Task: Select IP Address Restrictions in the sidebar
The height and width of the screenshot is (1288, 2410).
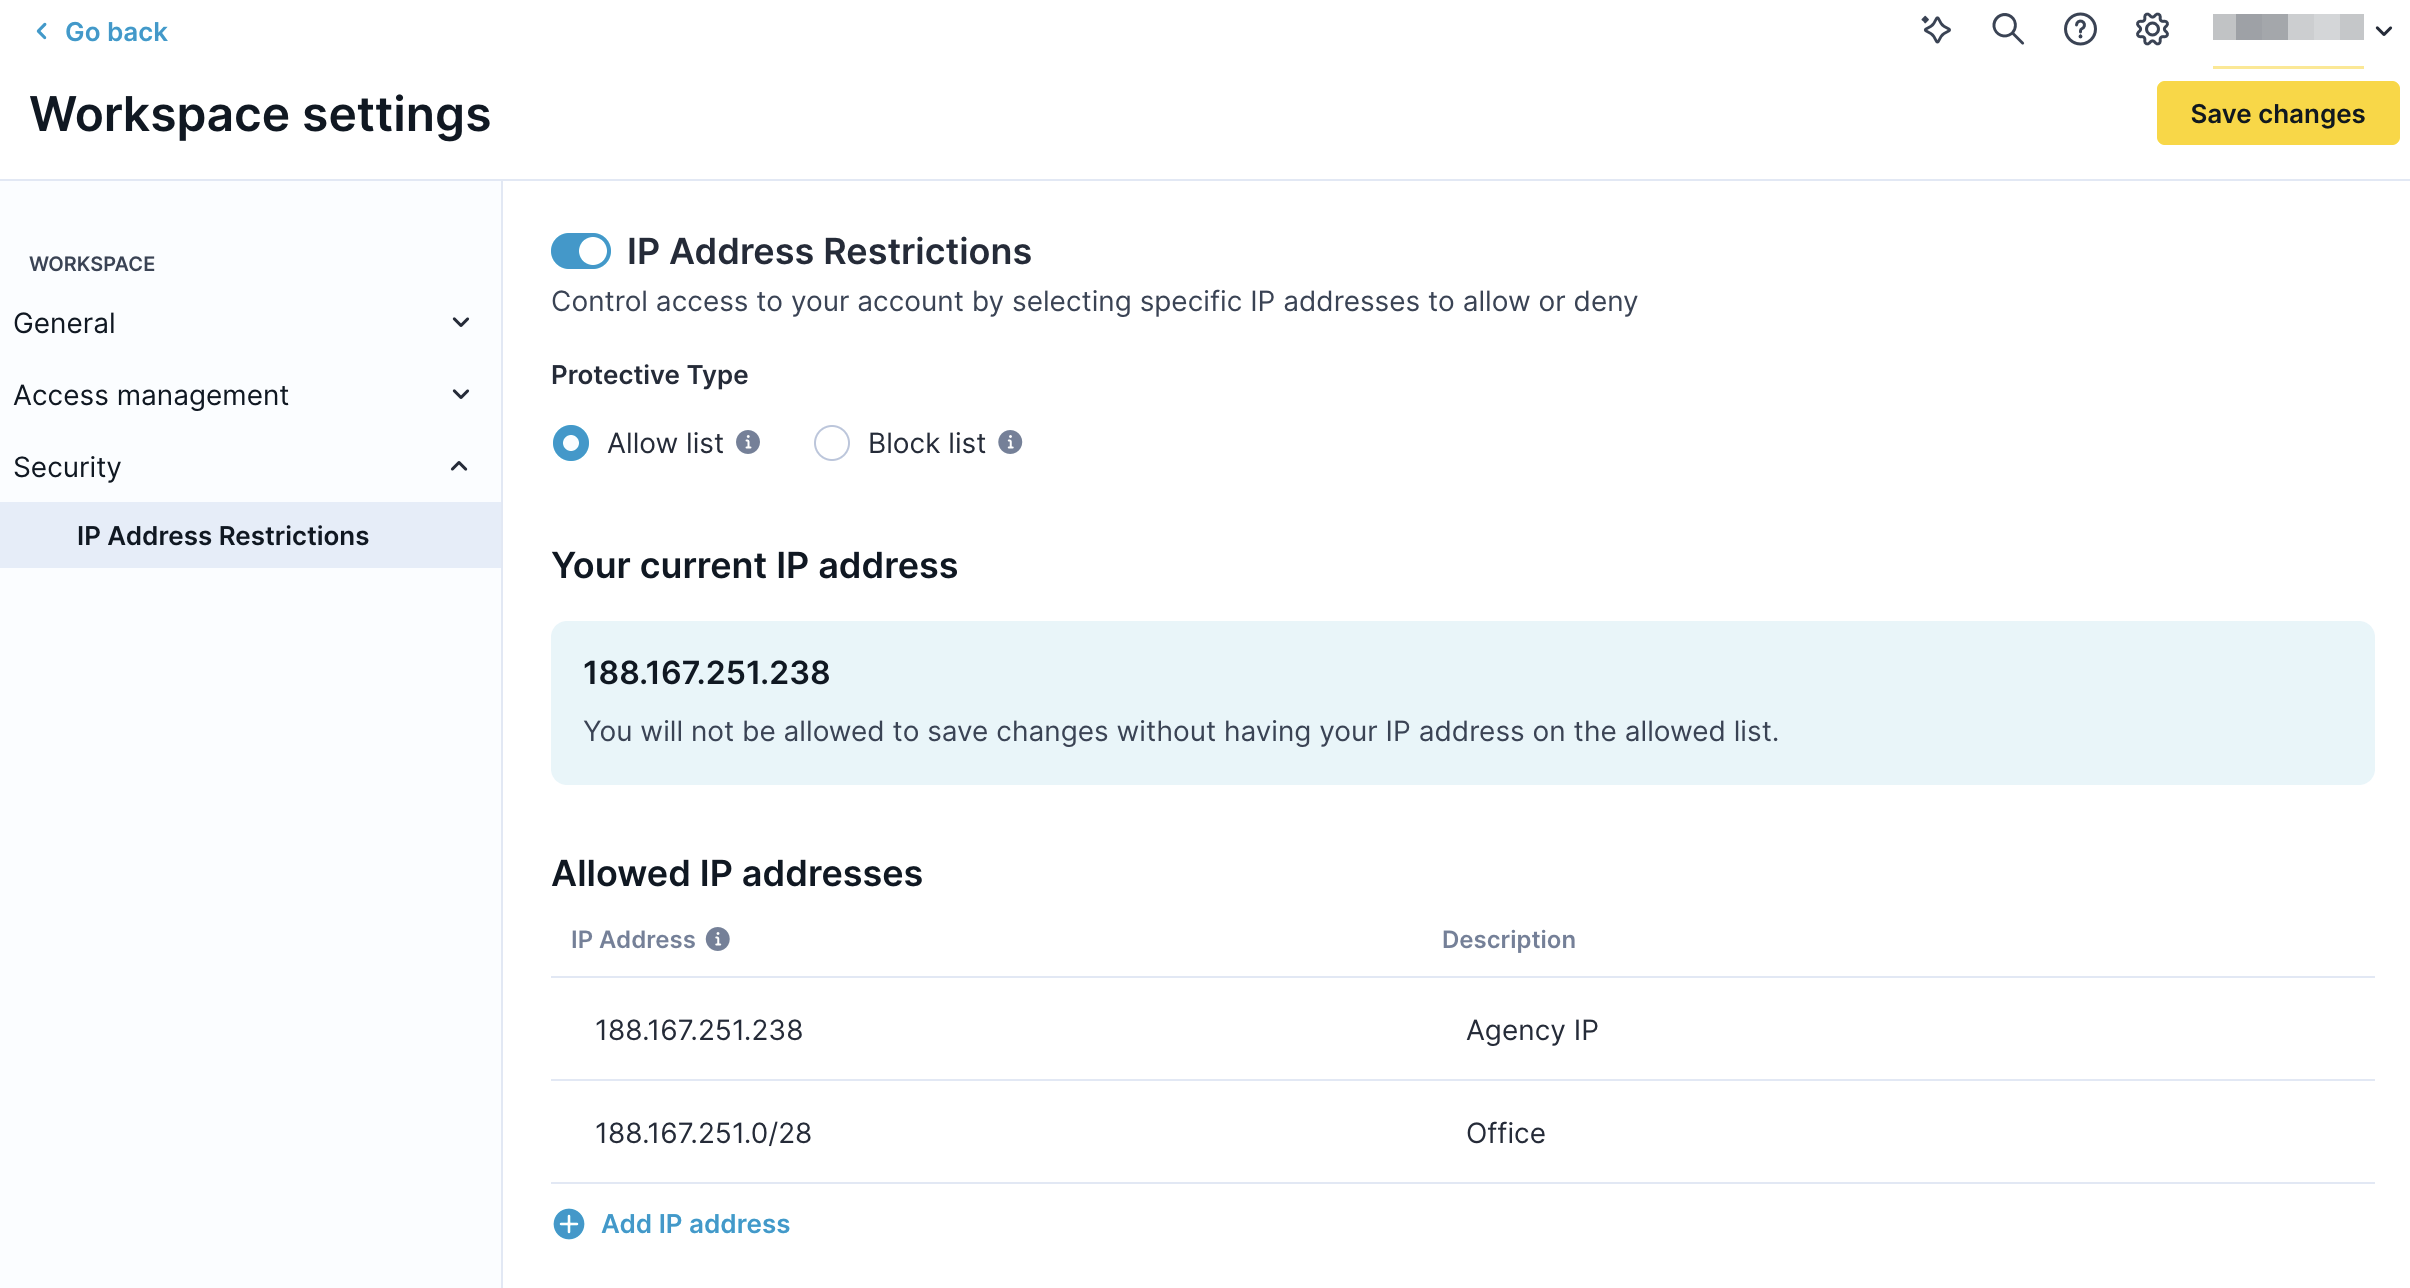Action: (x=222, y=535)
